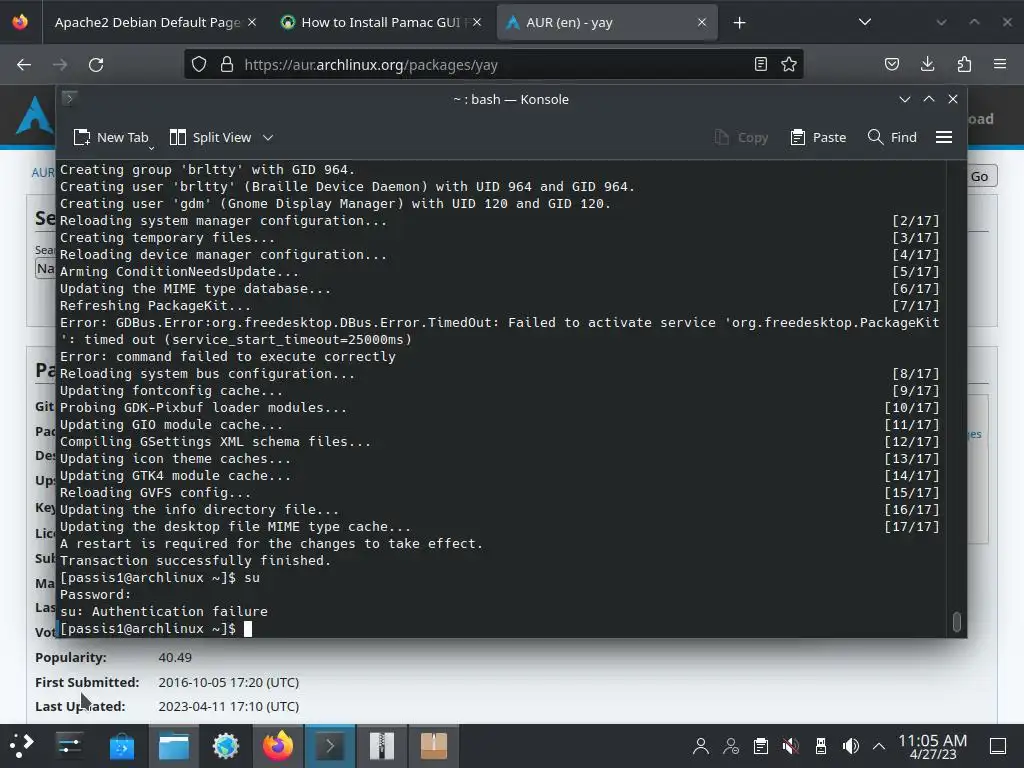
Task: Open Pocket save icon
Action: [x=891, y=65]
